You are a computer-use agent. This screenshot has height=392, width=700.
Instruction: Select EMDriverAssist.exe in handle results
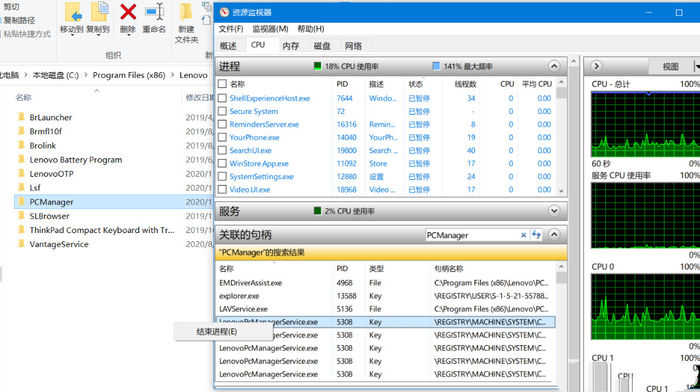click(386, 283)
